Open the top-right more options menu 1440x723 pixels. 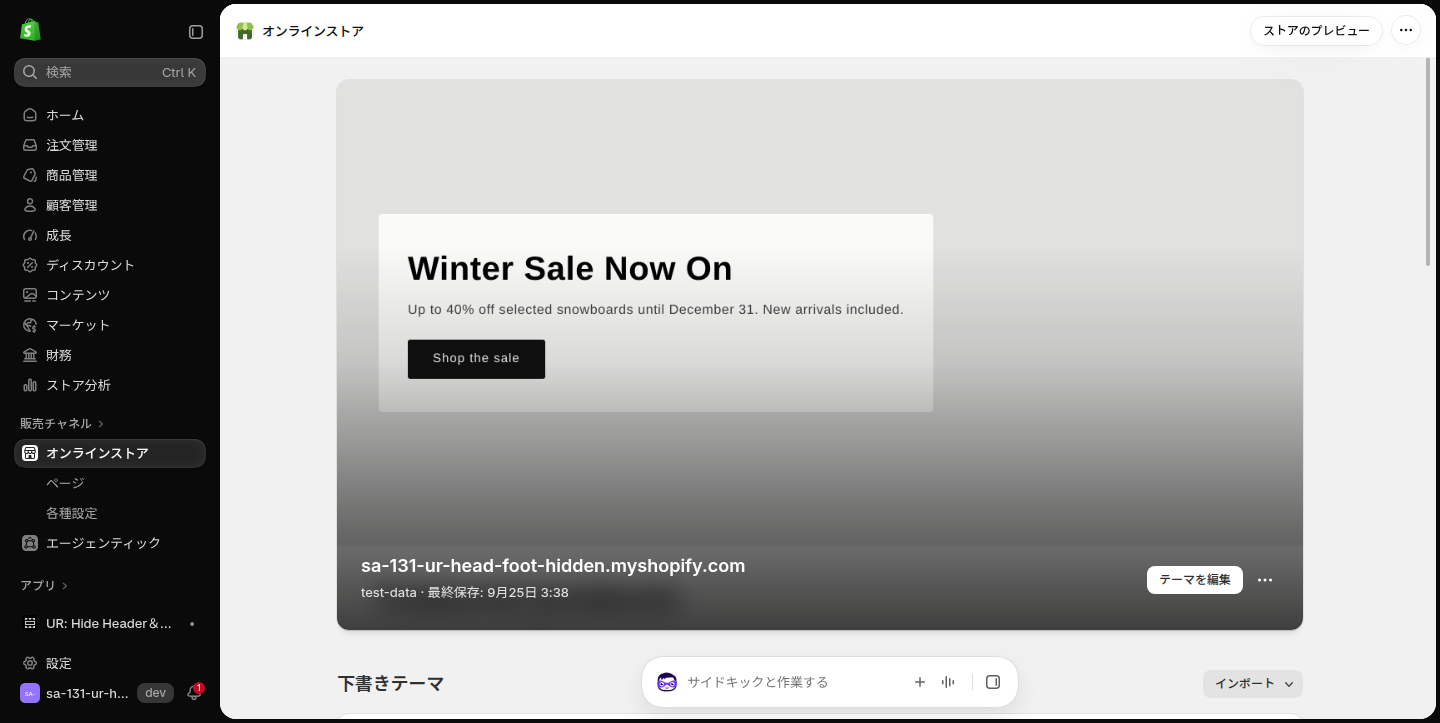[x=1406, y=30]
